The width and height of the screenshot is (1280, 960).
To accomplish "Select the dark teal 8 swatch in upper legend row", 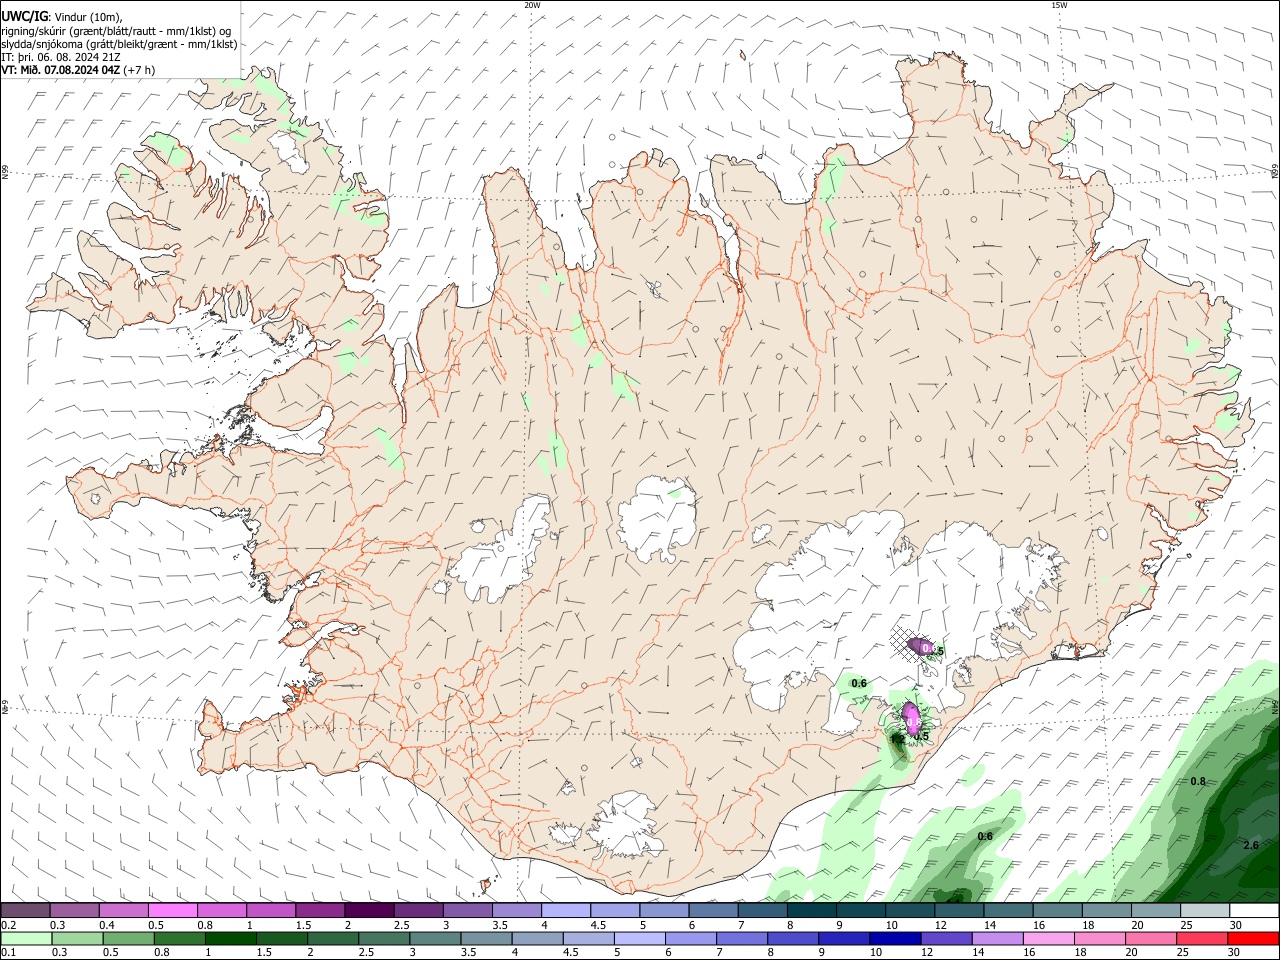I will (811, 910).
